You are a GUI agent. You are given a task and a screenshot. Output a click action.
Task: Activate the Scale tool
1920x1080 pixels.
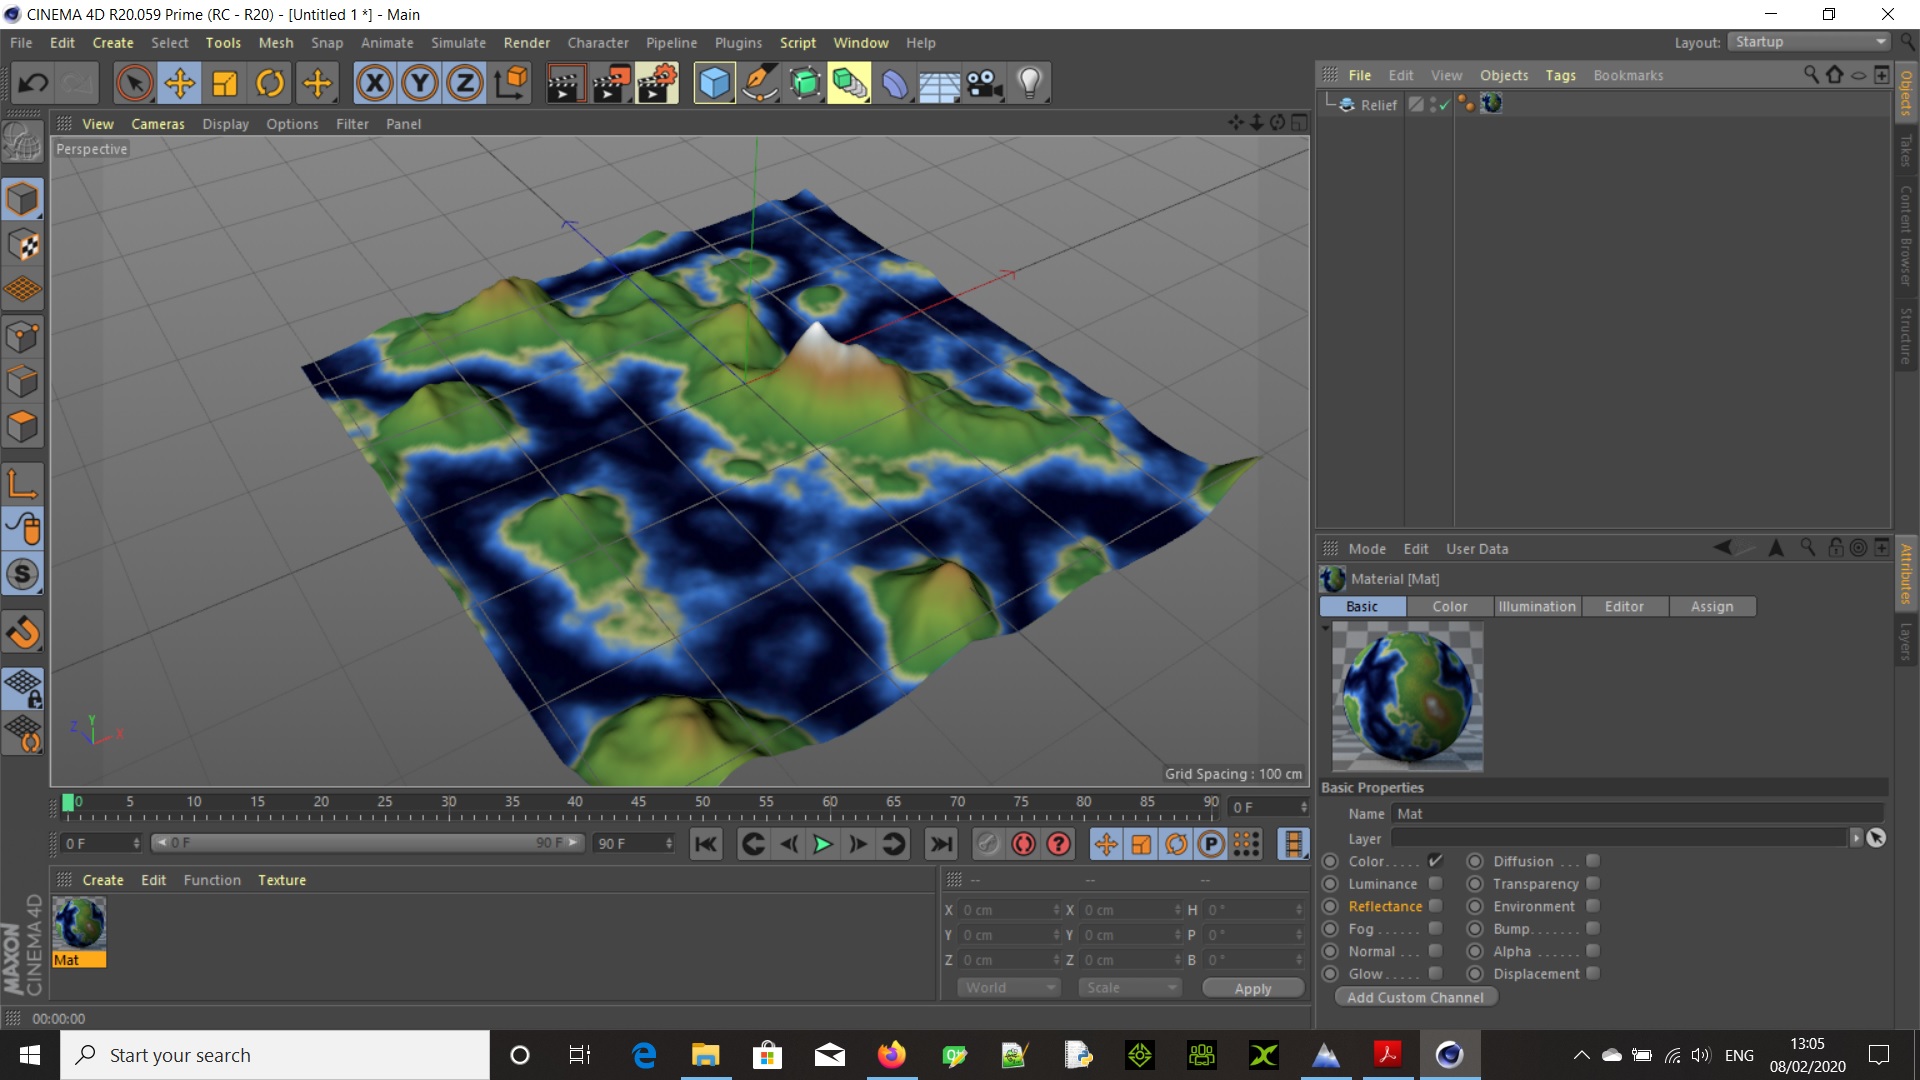[x=225, y=83]
